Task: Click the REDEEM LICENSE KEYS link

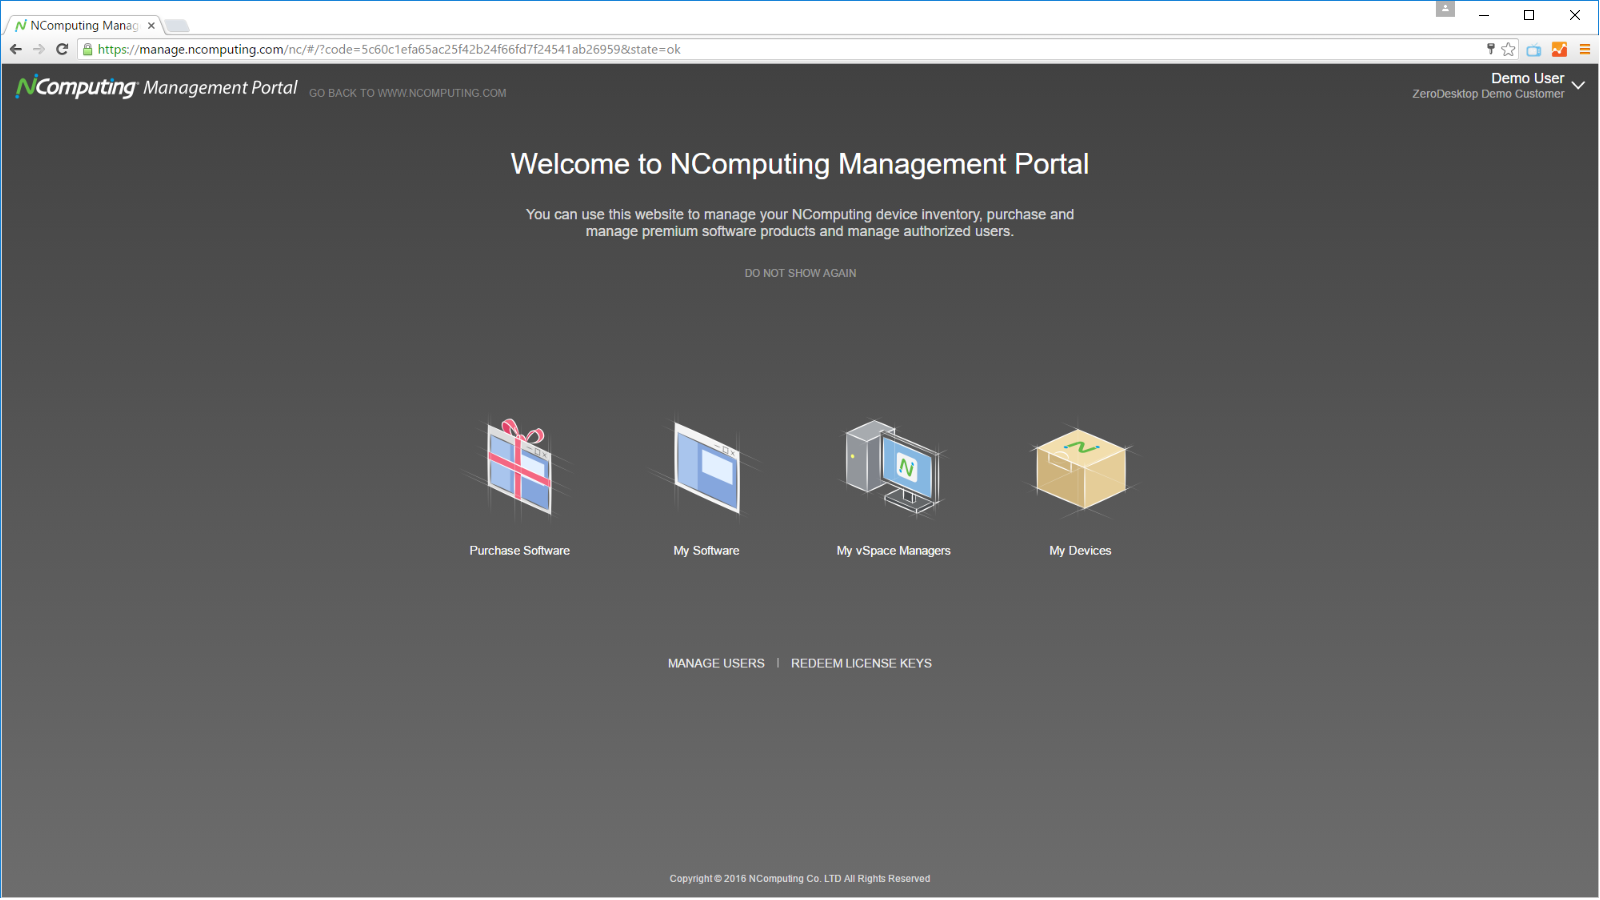Action: [x=861, y=663]
